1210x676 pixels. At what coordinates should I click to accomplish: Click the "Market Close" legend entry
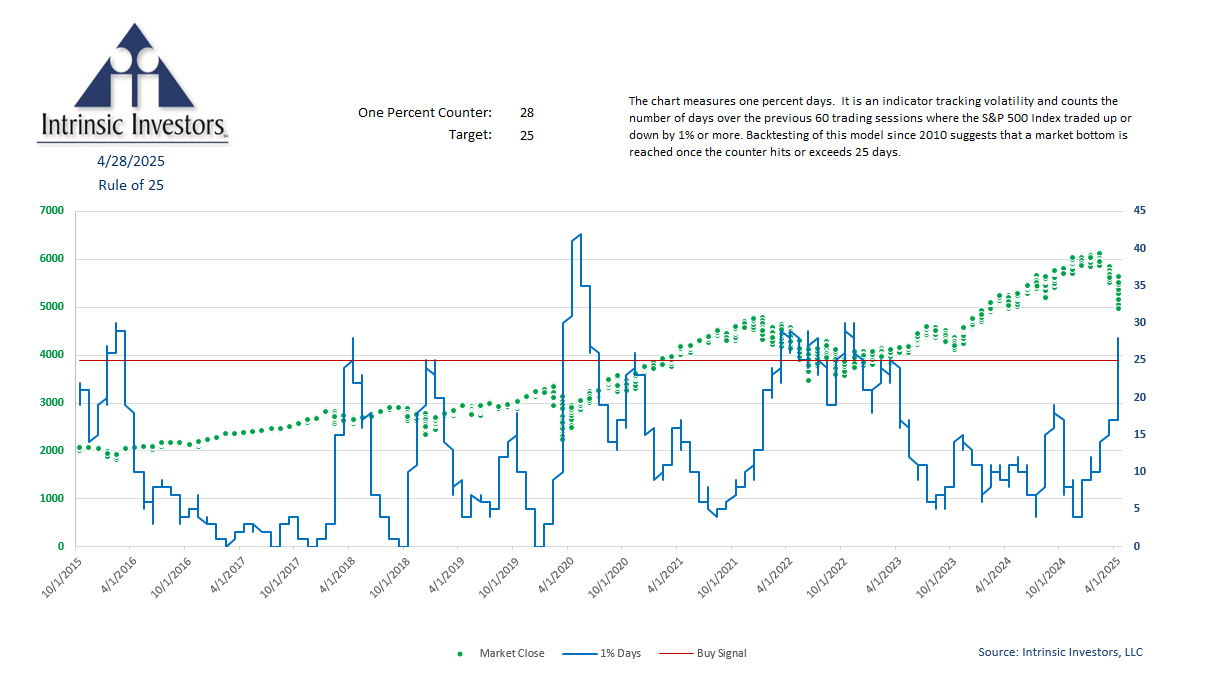click(502, 654)
